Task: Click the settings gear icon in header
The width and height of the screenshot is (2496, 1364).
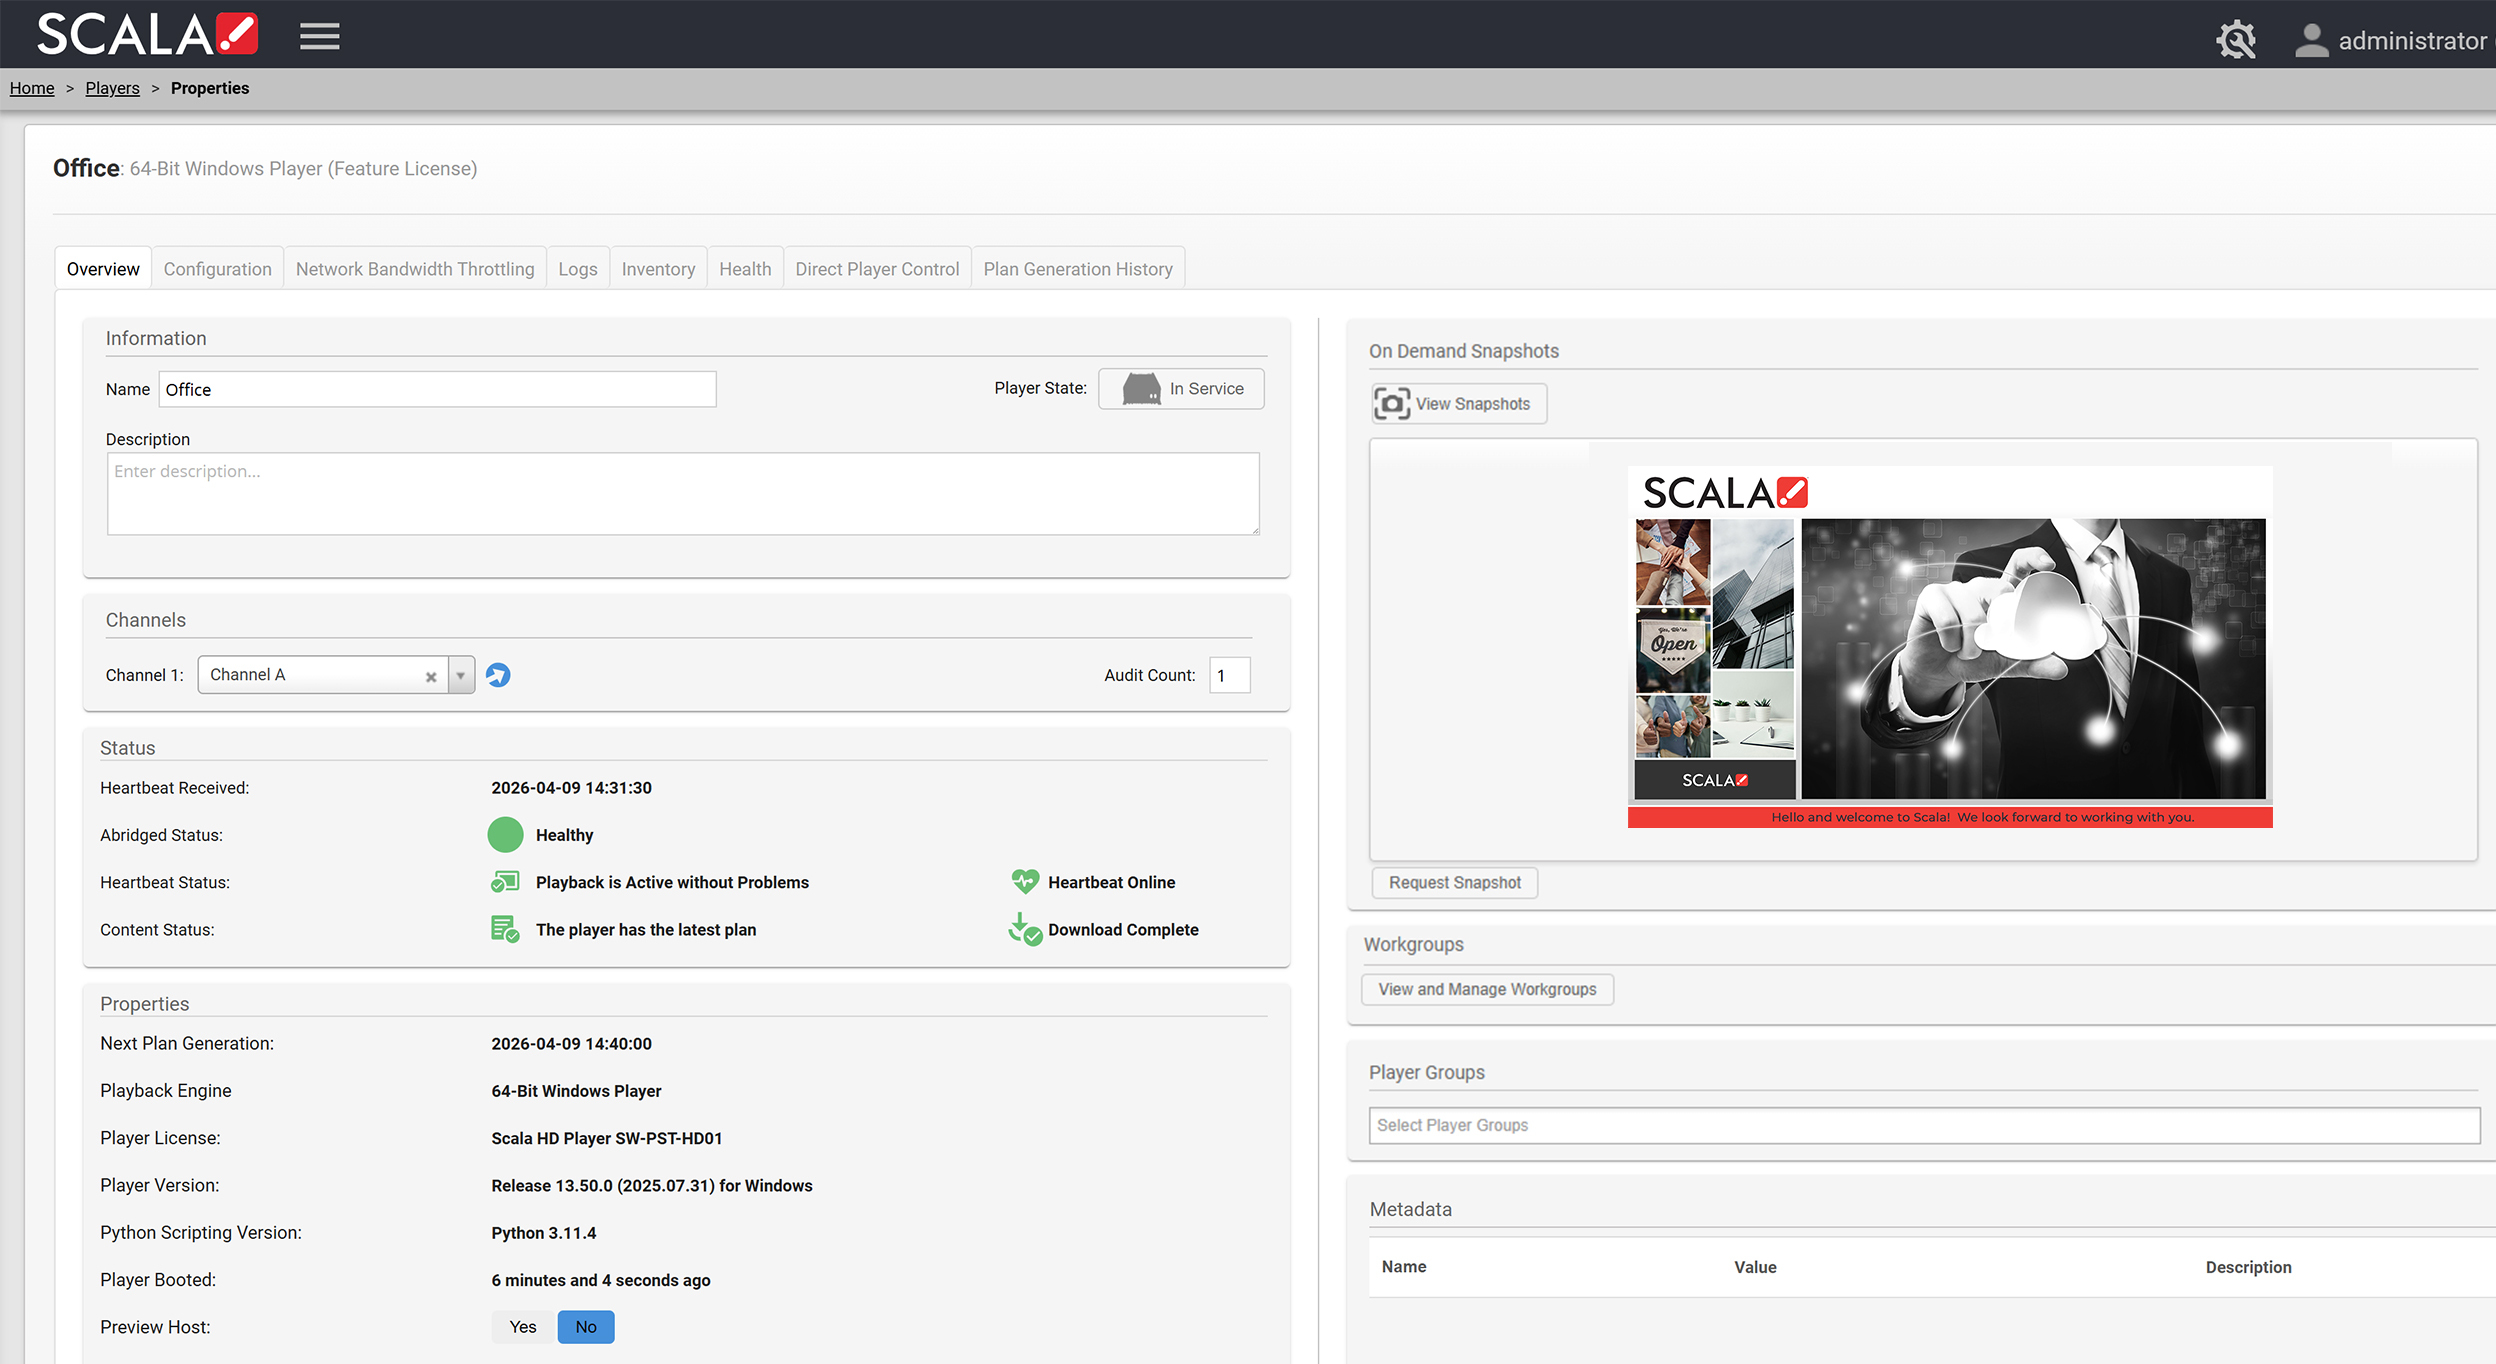Action: 2236,40
